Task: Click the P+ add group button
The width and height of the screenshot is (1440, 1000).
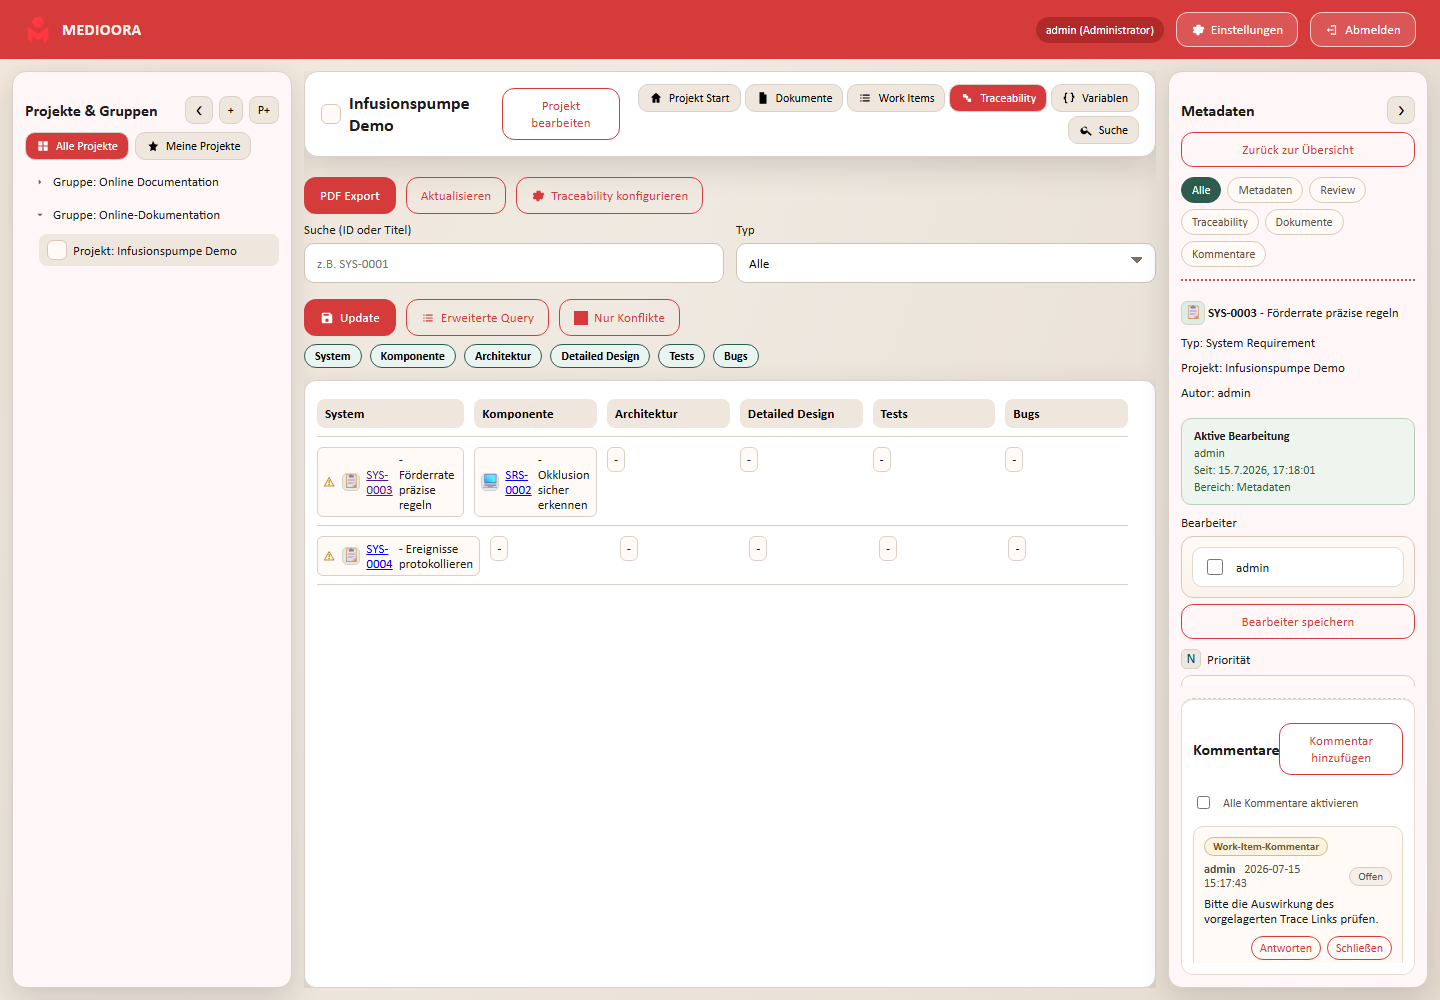Action: coord(264,110)
